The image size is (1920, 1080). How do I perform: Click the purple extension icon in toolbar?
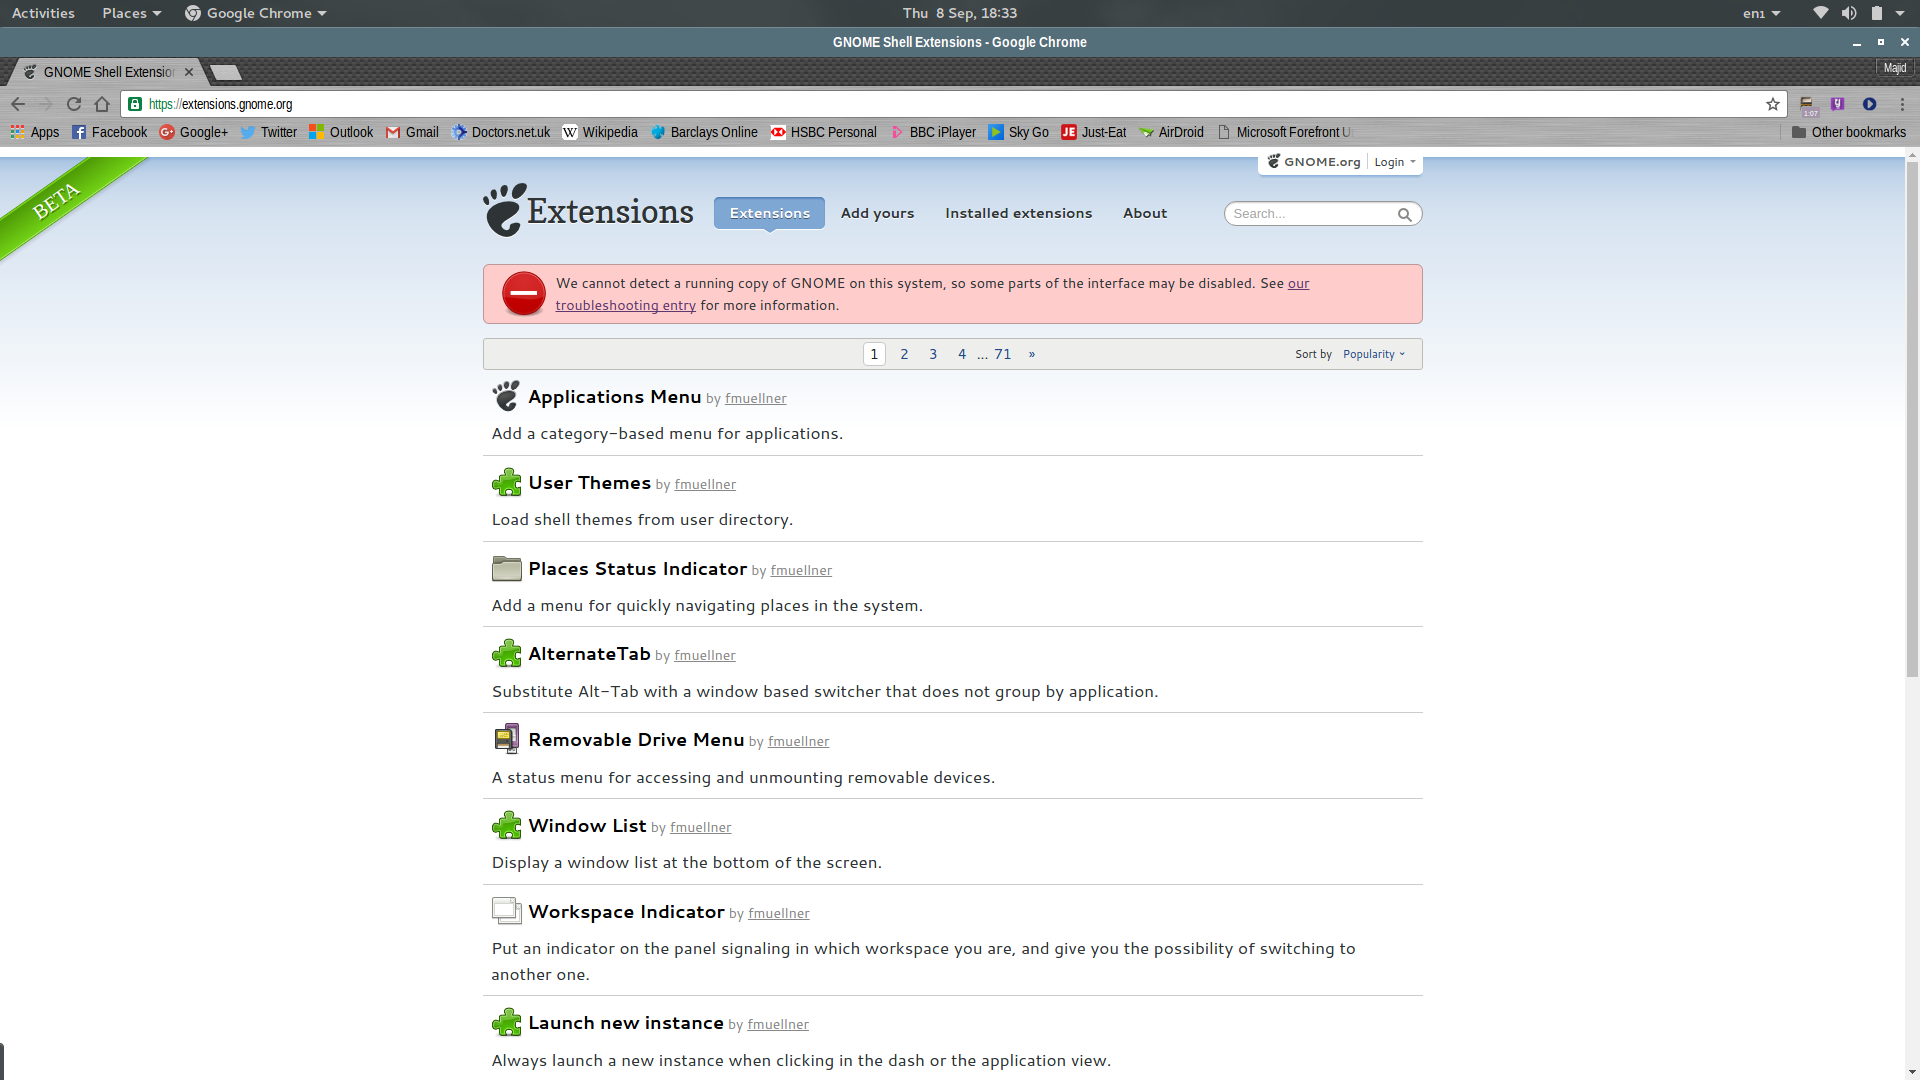coord(1838,104)
